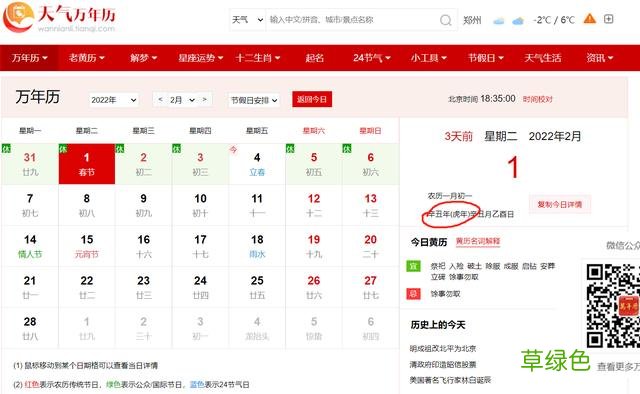
Task: Click the 天气万年历 site logo
Action: click(60, 17)
